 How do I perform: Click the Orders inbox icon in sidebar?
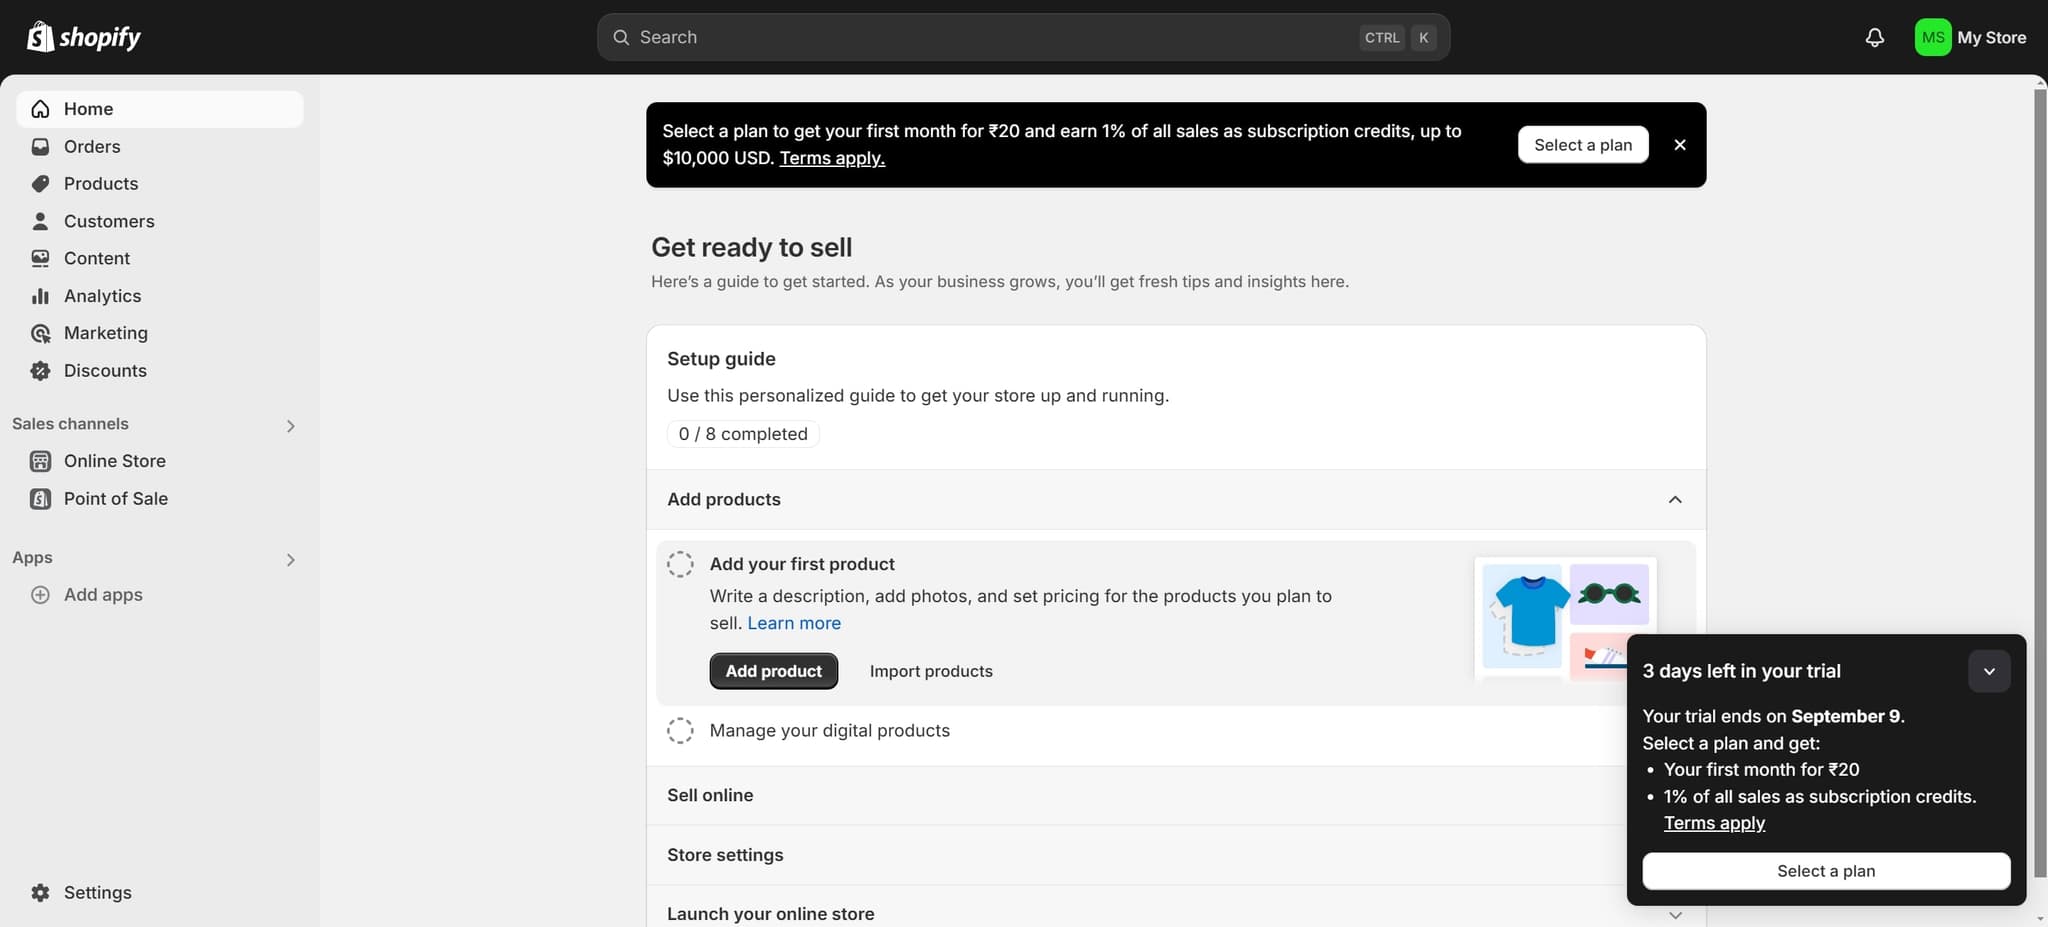[x=40, y=147]
